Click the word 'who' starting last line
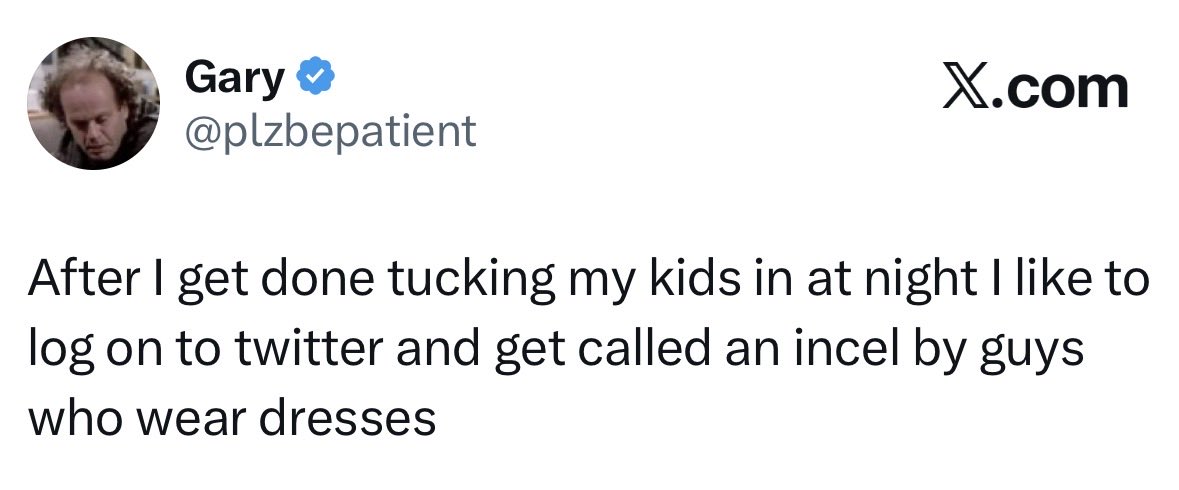 point(76,419)
